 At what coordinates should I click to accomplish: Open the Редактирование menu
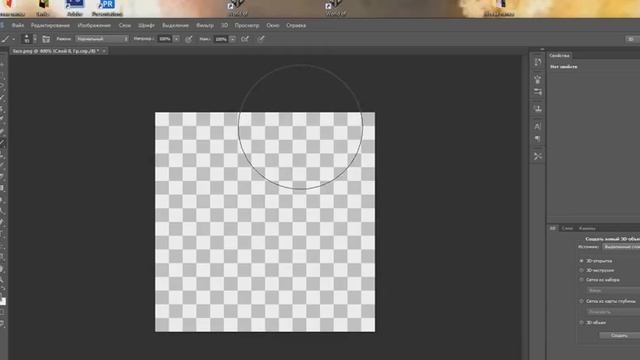pyautogui.click(x=50, y=25)
